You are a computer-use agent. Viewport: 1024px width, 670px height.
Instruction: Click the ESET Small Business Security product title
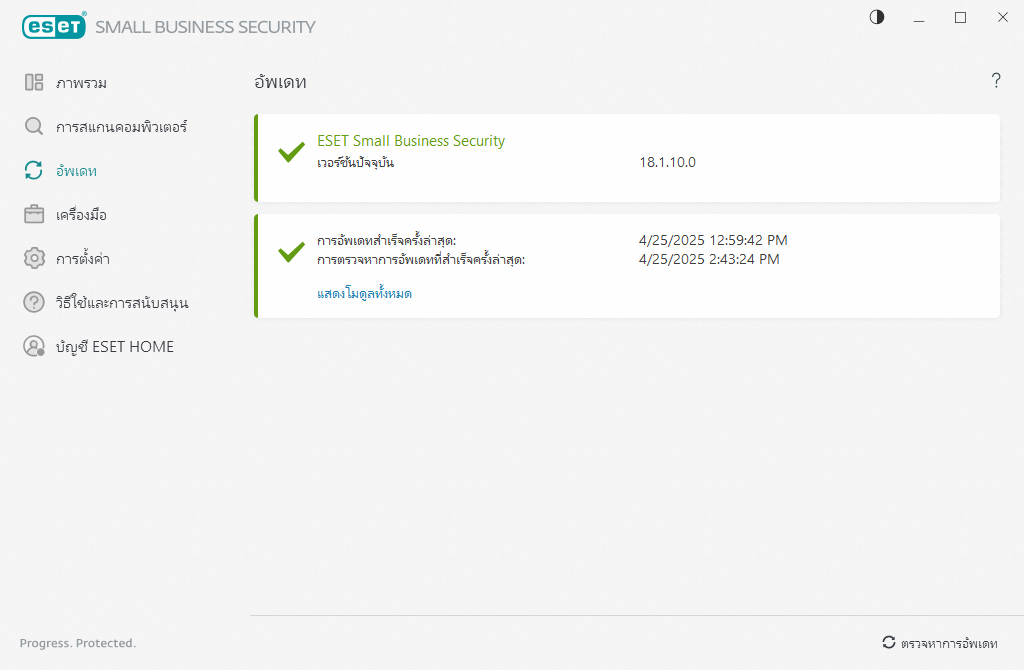[411, 141]
